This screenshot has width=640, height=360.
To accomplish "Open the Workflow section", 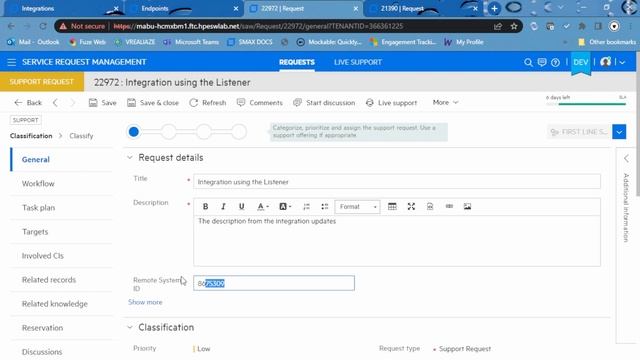I will pos(61,184).
